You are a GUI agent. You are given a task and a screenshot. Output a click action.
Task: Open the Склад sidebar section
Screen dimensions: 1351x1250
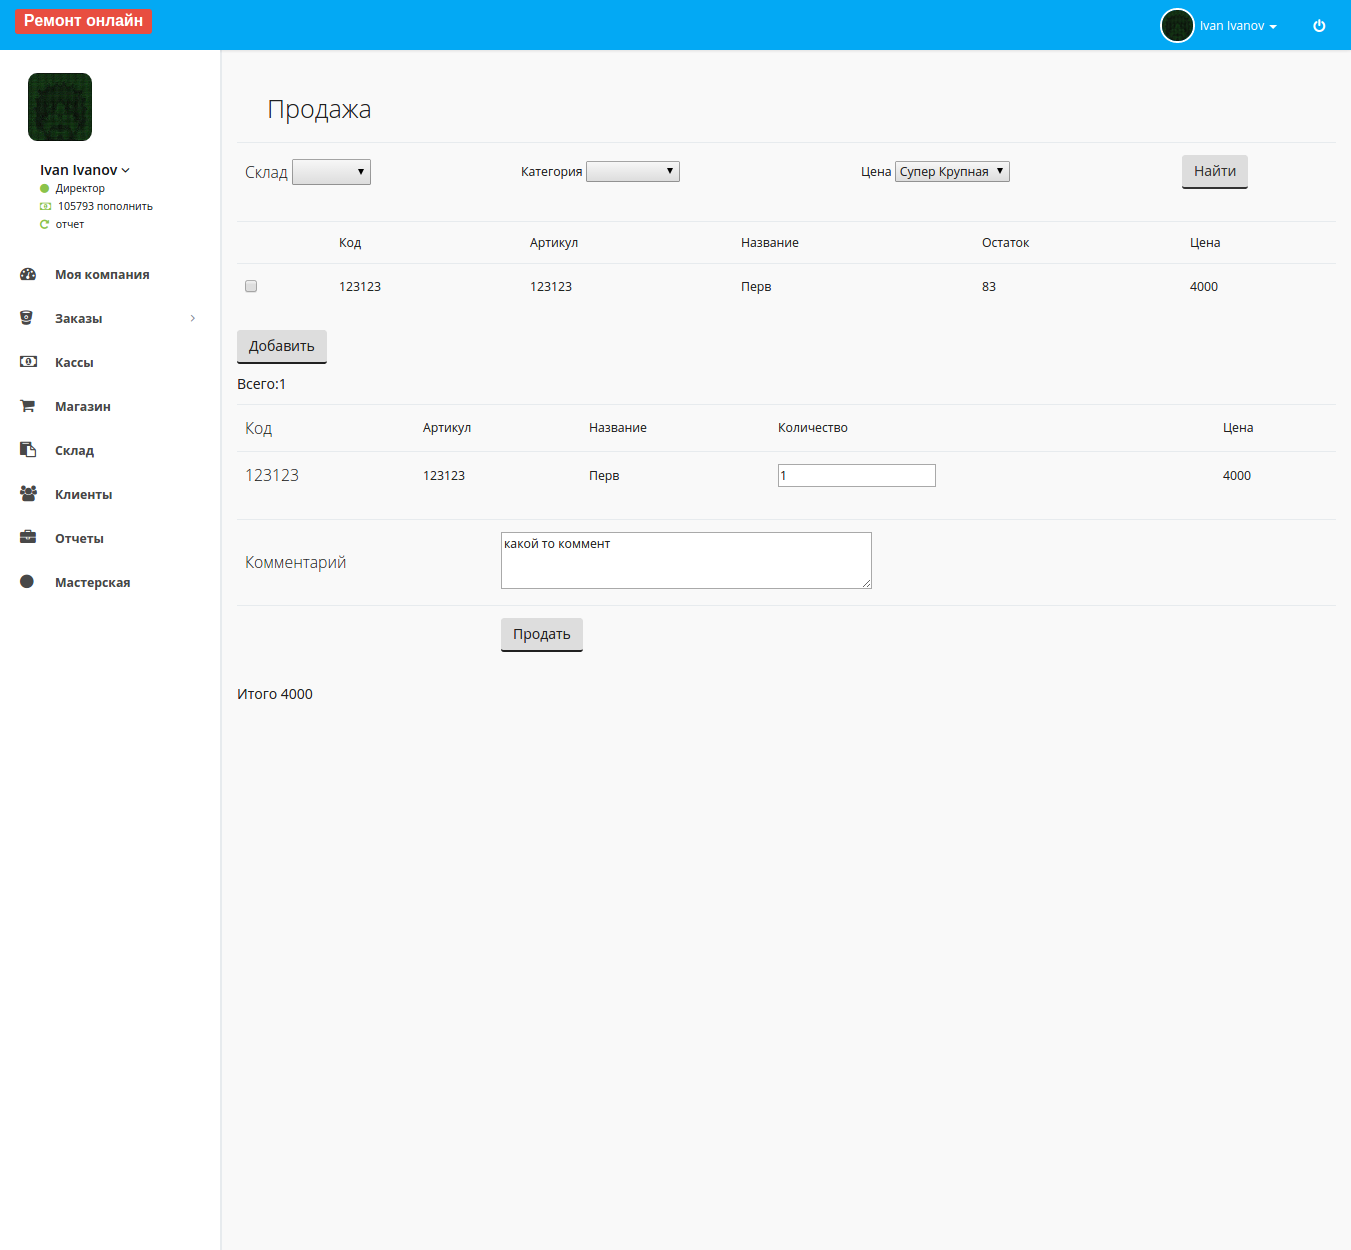point(74,450)
